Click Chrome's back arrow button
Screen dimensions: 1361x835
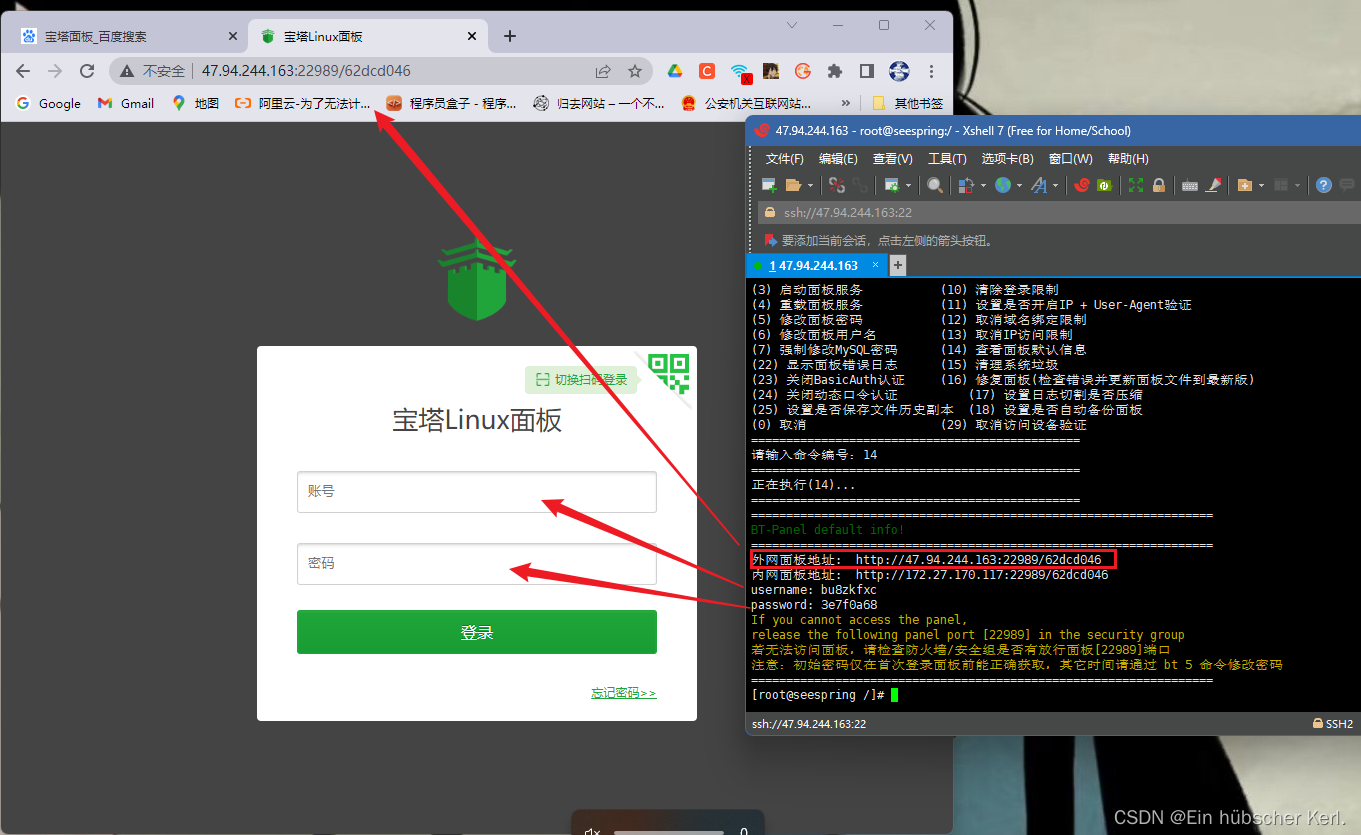point(23,71)
